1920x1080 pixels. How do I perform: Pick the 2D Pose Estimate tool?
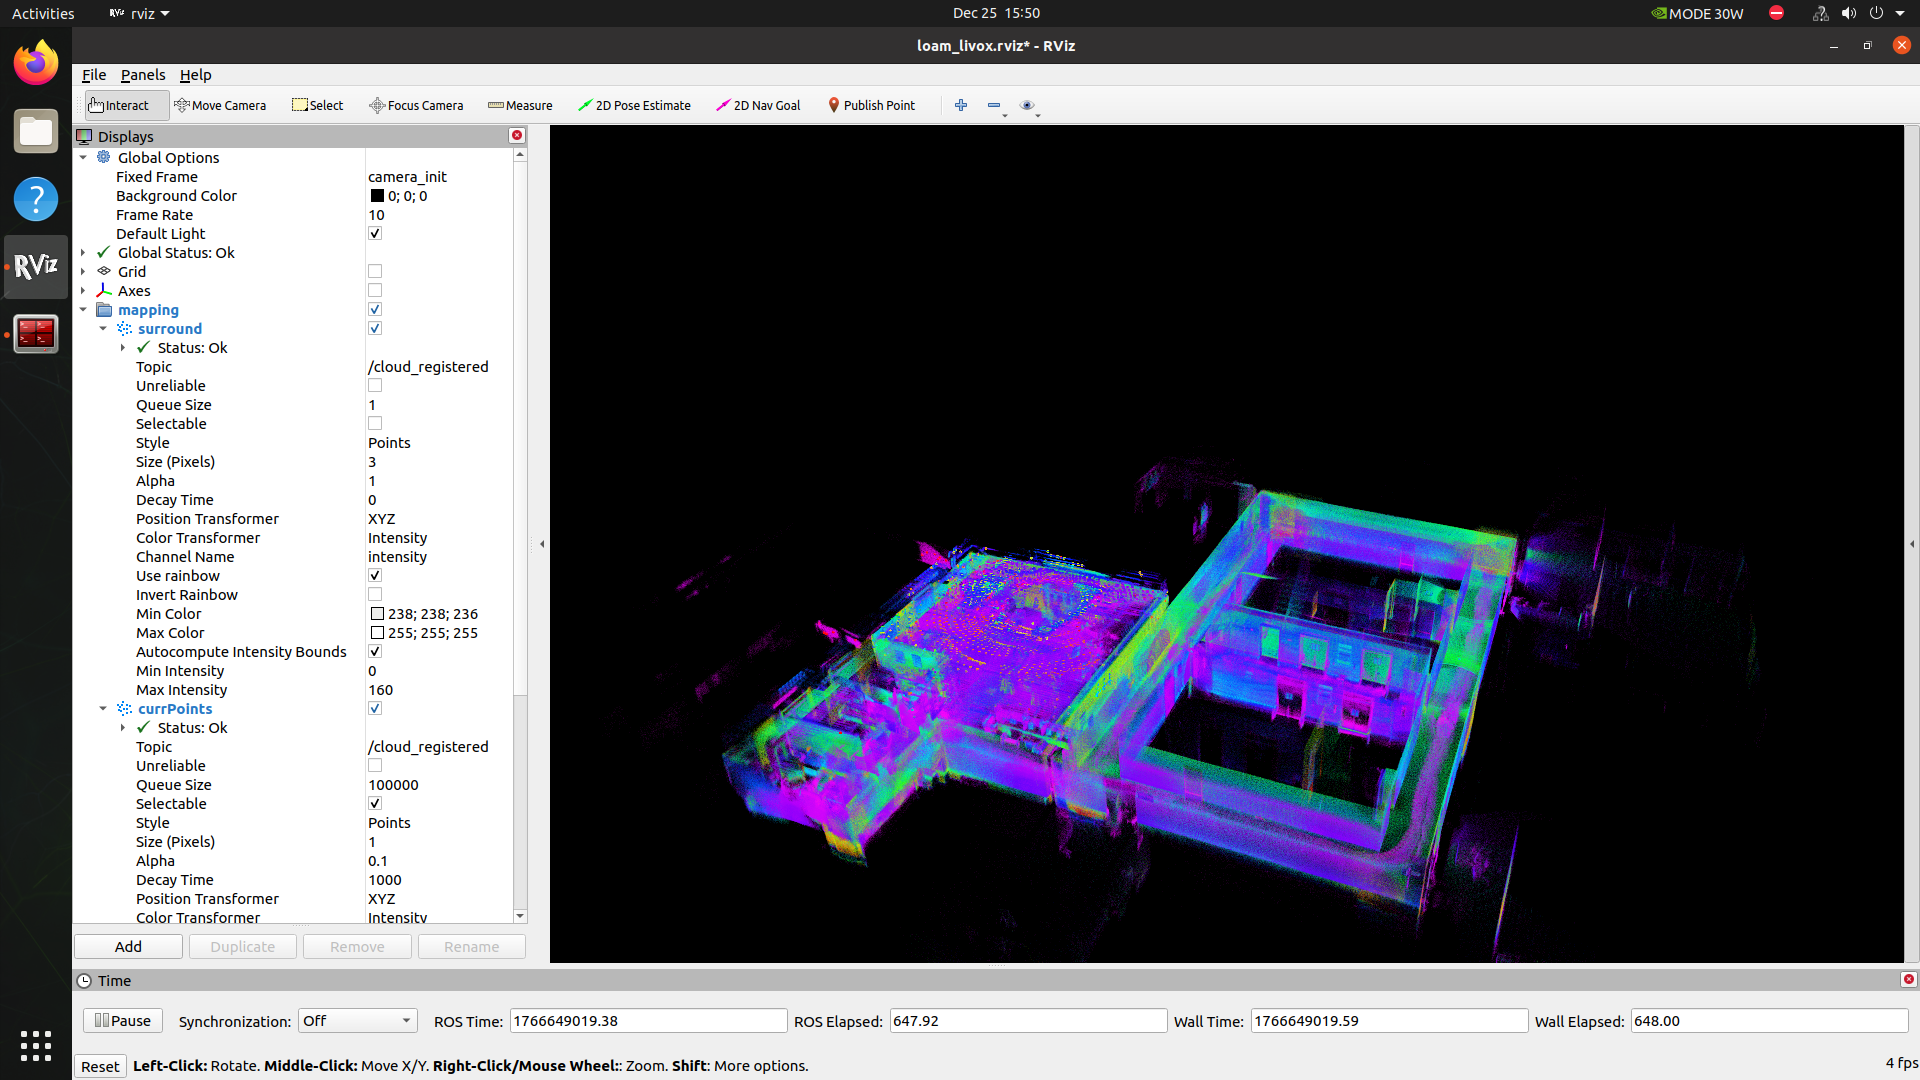click(x=634, y=105)
